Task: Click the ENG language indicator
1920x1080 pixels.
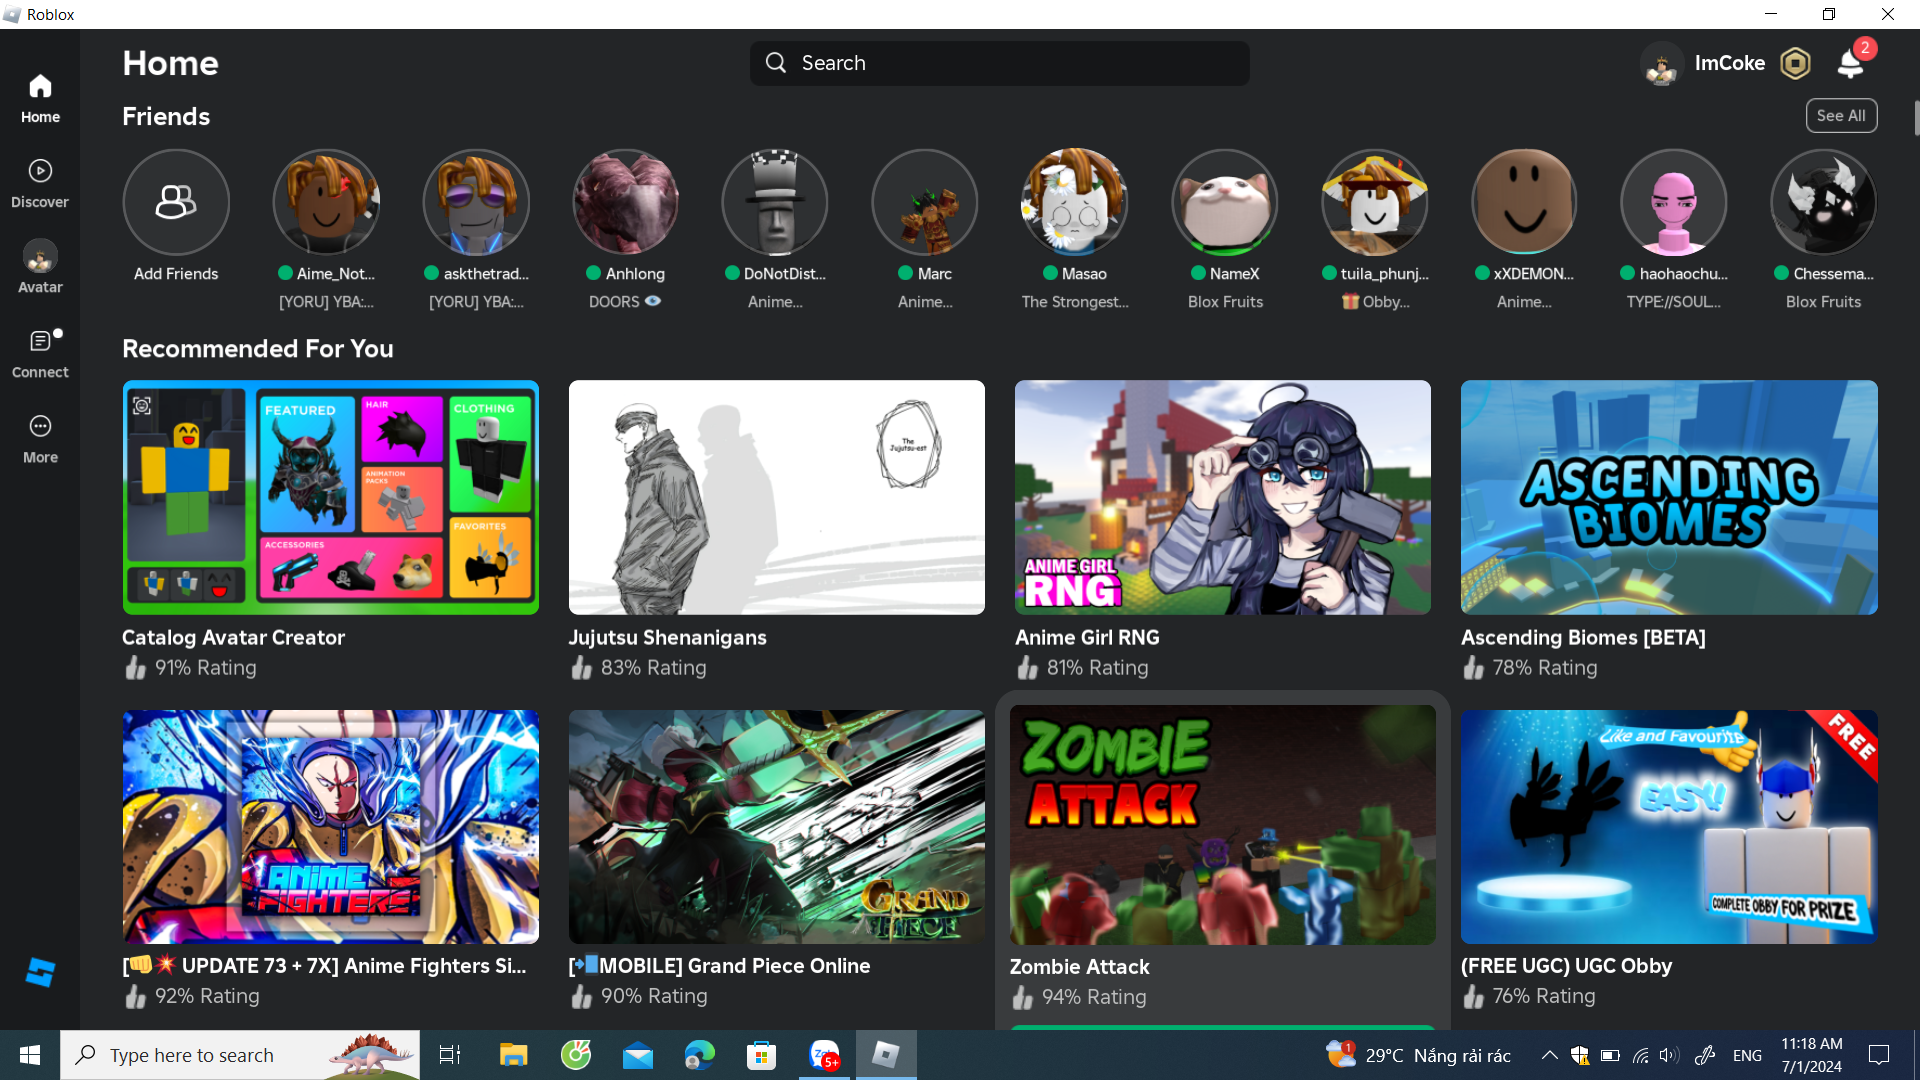Action: coord(1747,1055)
